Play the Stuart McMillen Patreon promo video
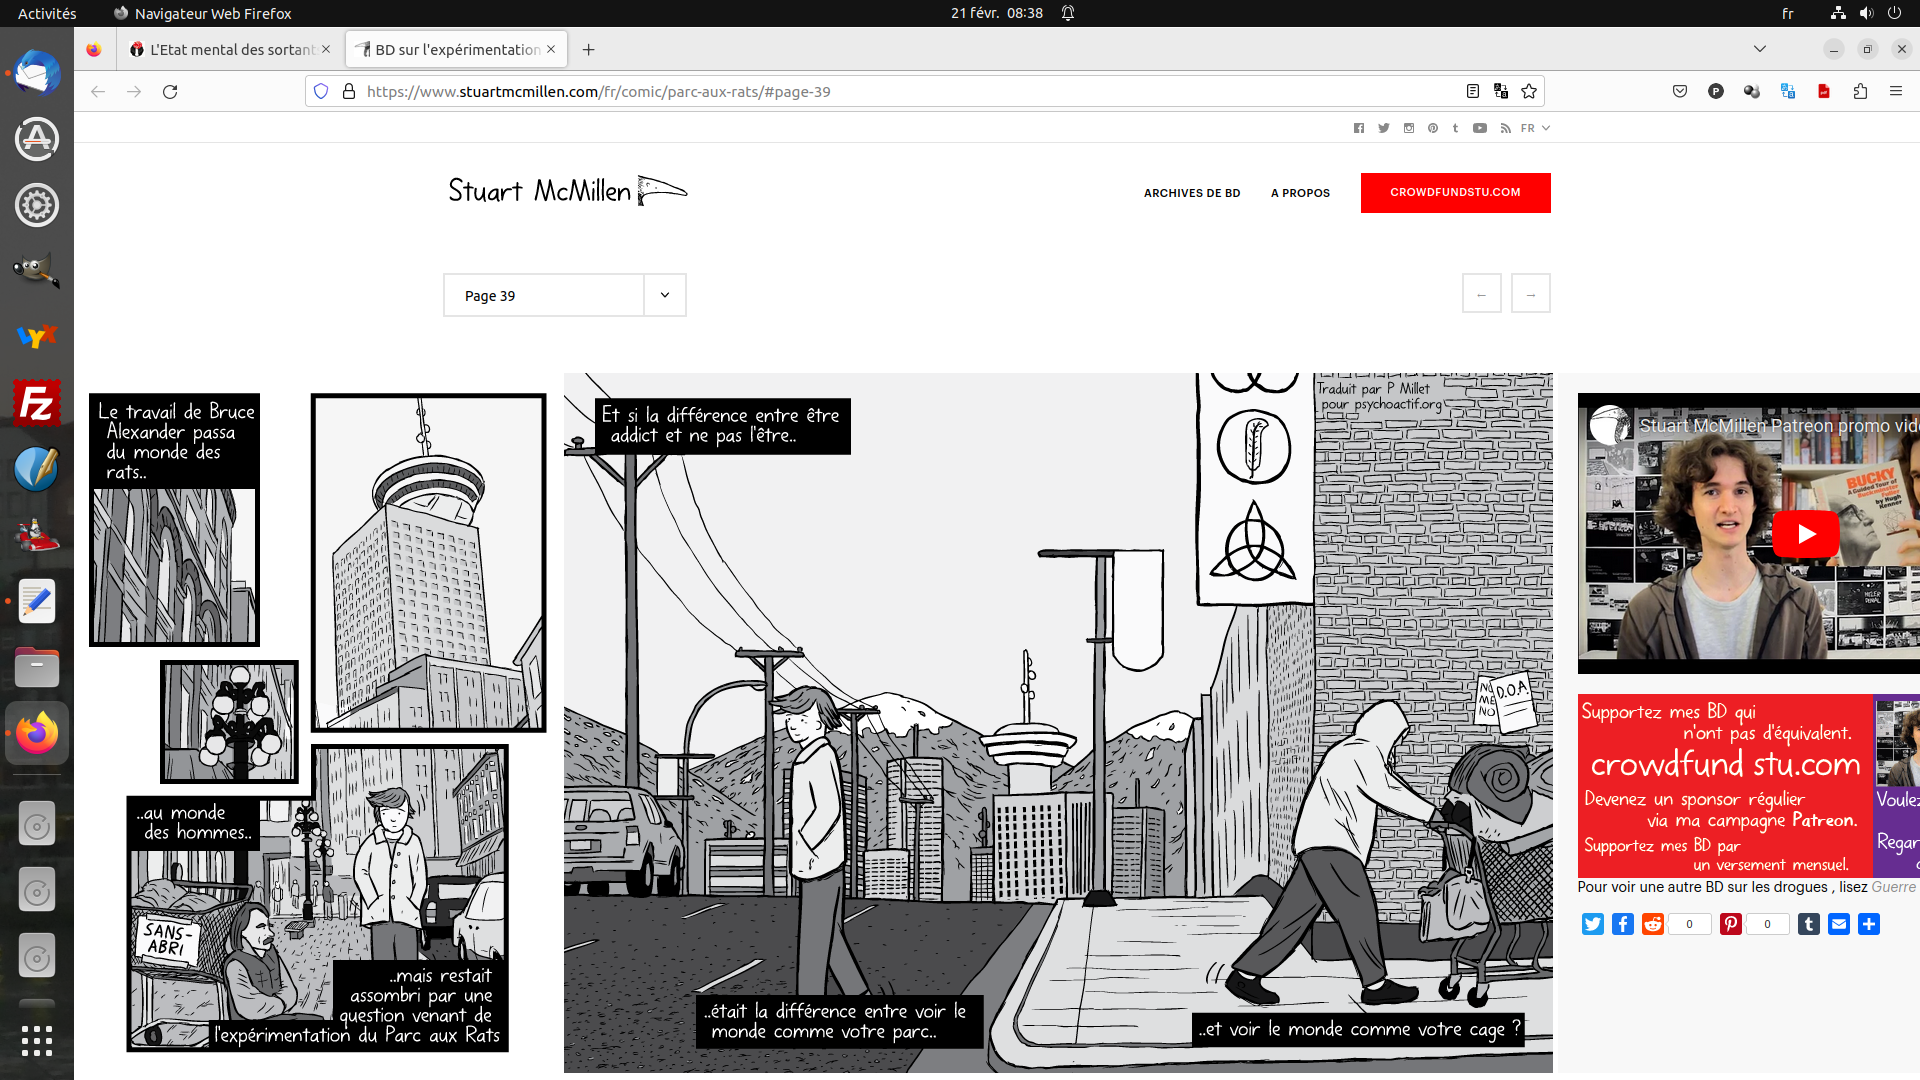 click(x=1806, y=534)
